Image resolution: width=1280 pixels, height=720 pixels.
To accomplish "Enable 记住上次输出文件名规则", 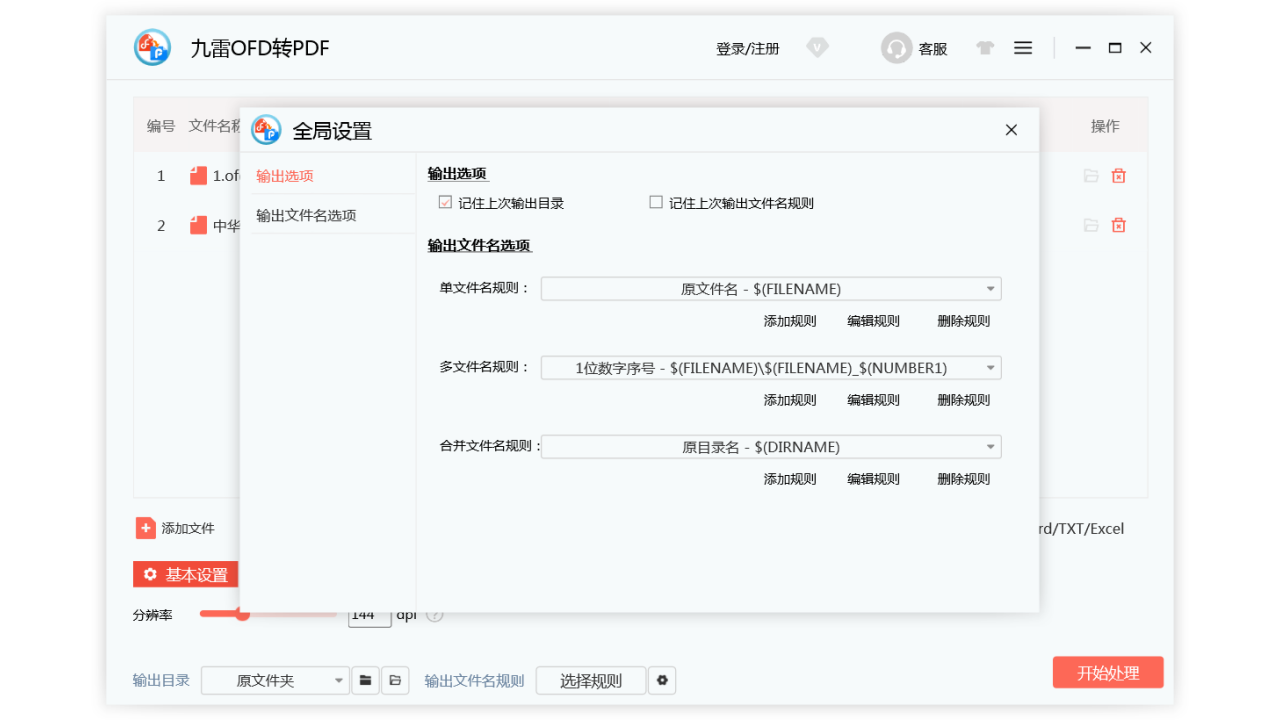I will click(x=655, y=201).
